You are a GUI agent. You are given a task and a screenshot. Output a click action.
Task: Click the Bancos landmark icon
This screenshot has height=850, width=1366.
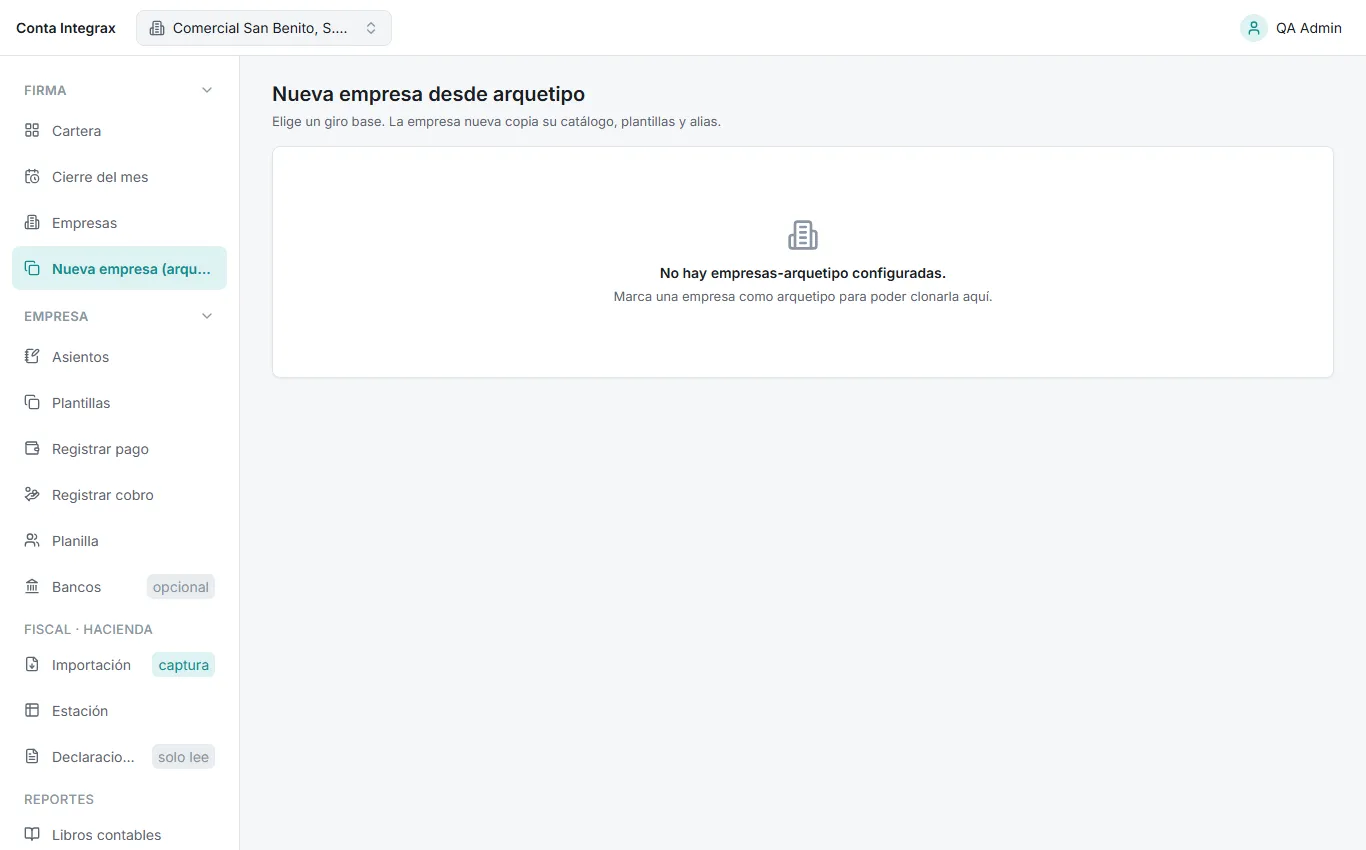pos(32,587)
